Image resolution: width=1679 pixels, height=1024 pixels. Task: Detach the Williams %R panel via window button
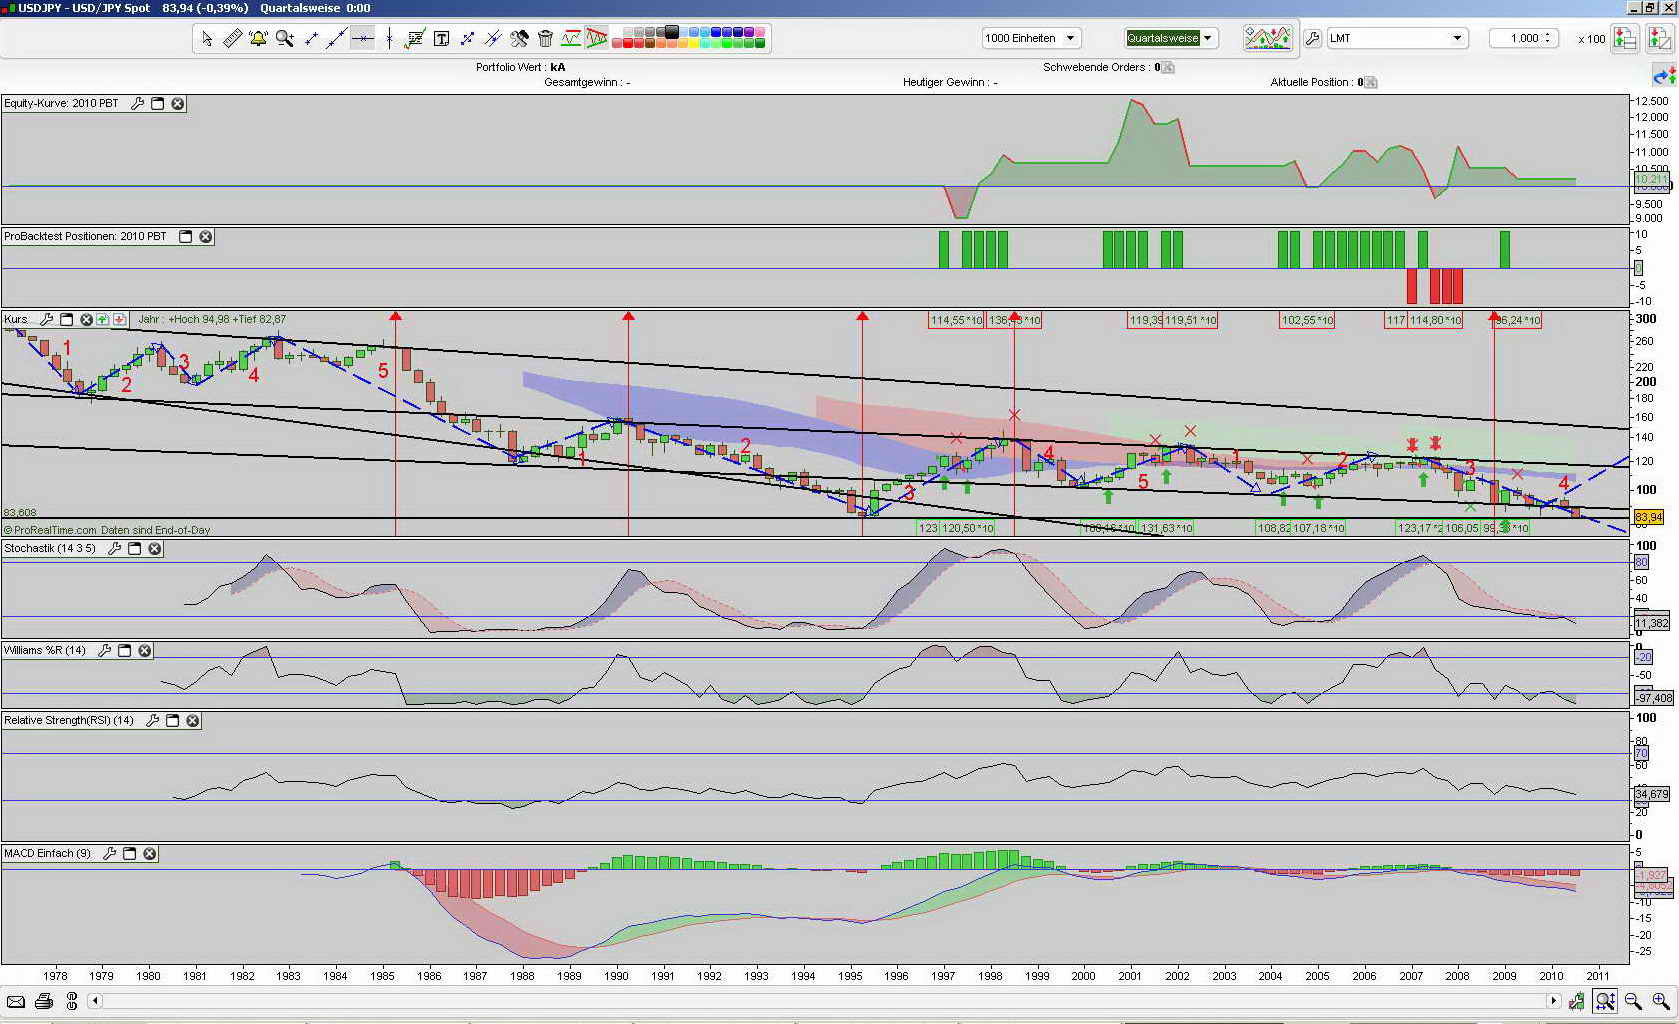[x=123, y=651]
